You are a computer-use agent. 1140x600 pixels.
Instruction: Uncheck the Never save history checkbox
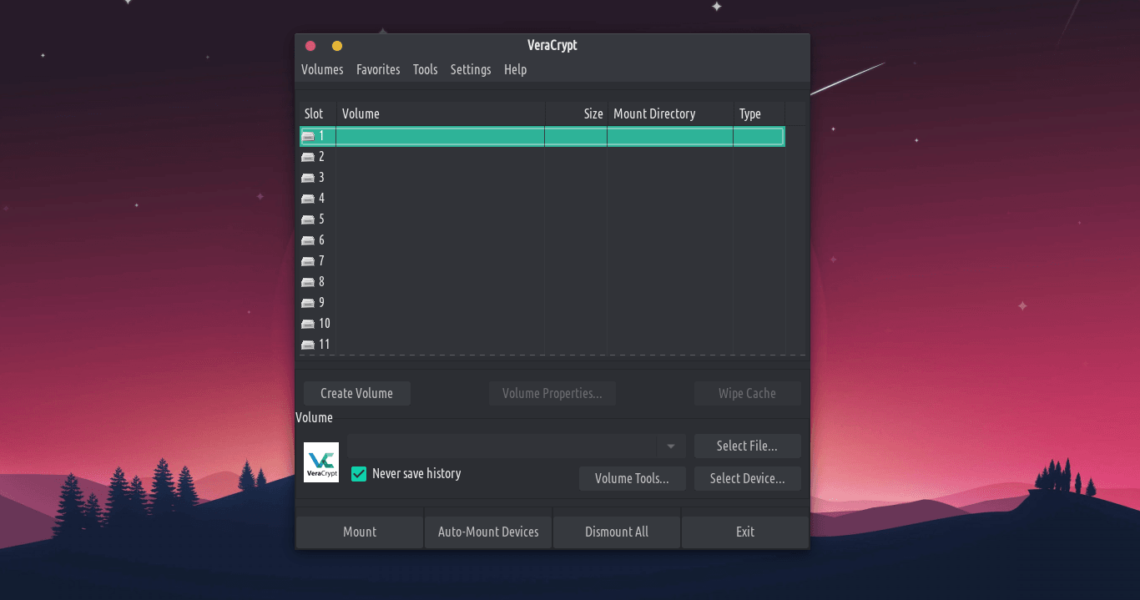pos(359,474)
